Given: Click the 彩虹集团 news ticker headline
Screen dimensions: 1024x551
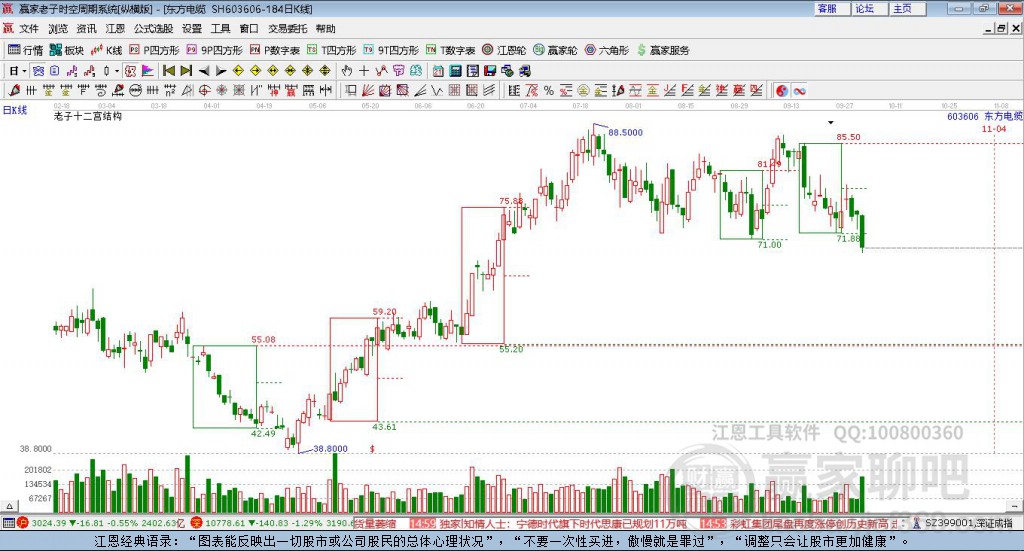Looking at the screenshot, I should [809, 524].
